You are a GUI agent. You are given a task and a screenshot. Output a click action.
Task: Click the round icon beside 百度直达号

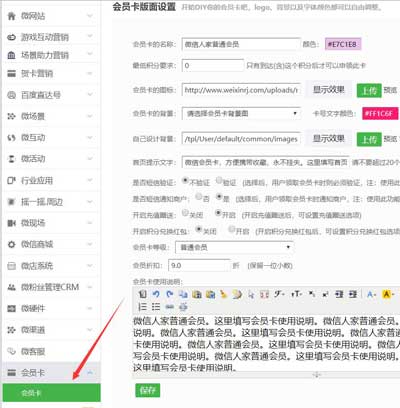[x=11, y=95]
